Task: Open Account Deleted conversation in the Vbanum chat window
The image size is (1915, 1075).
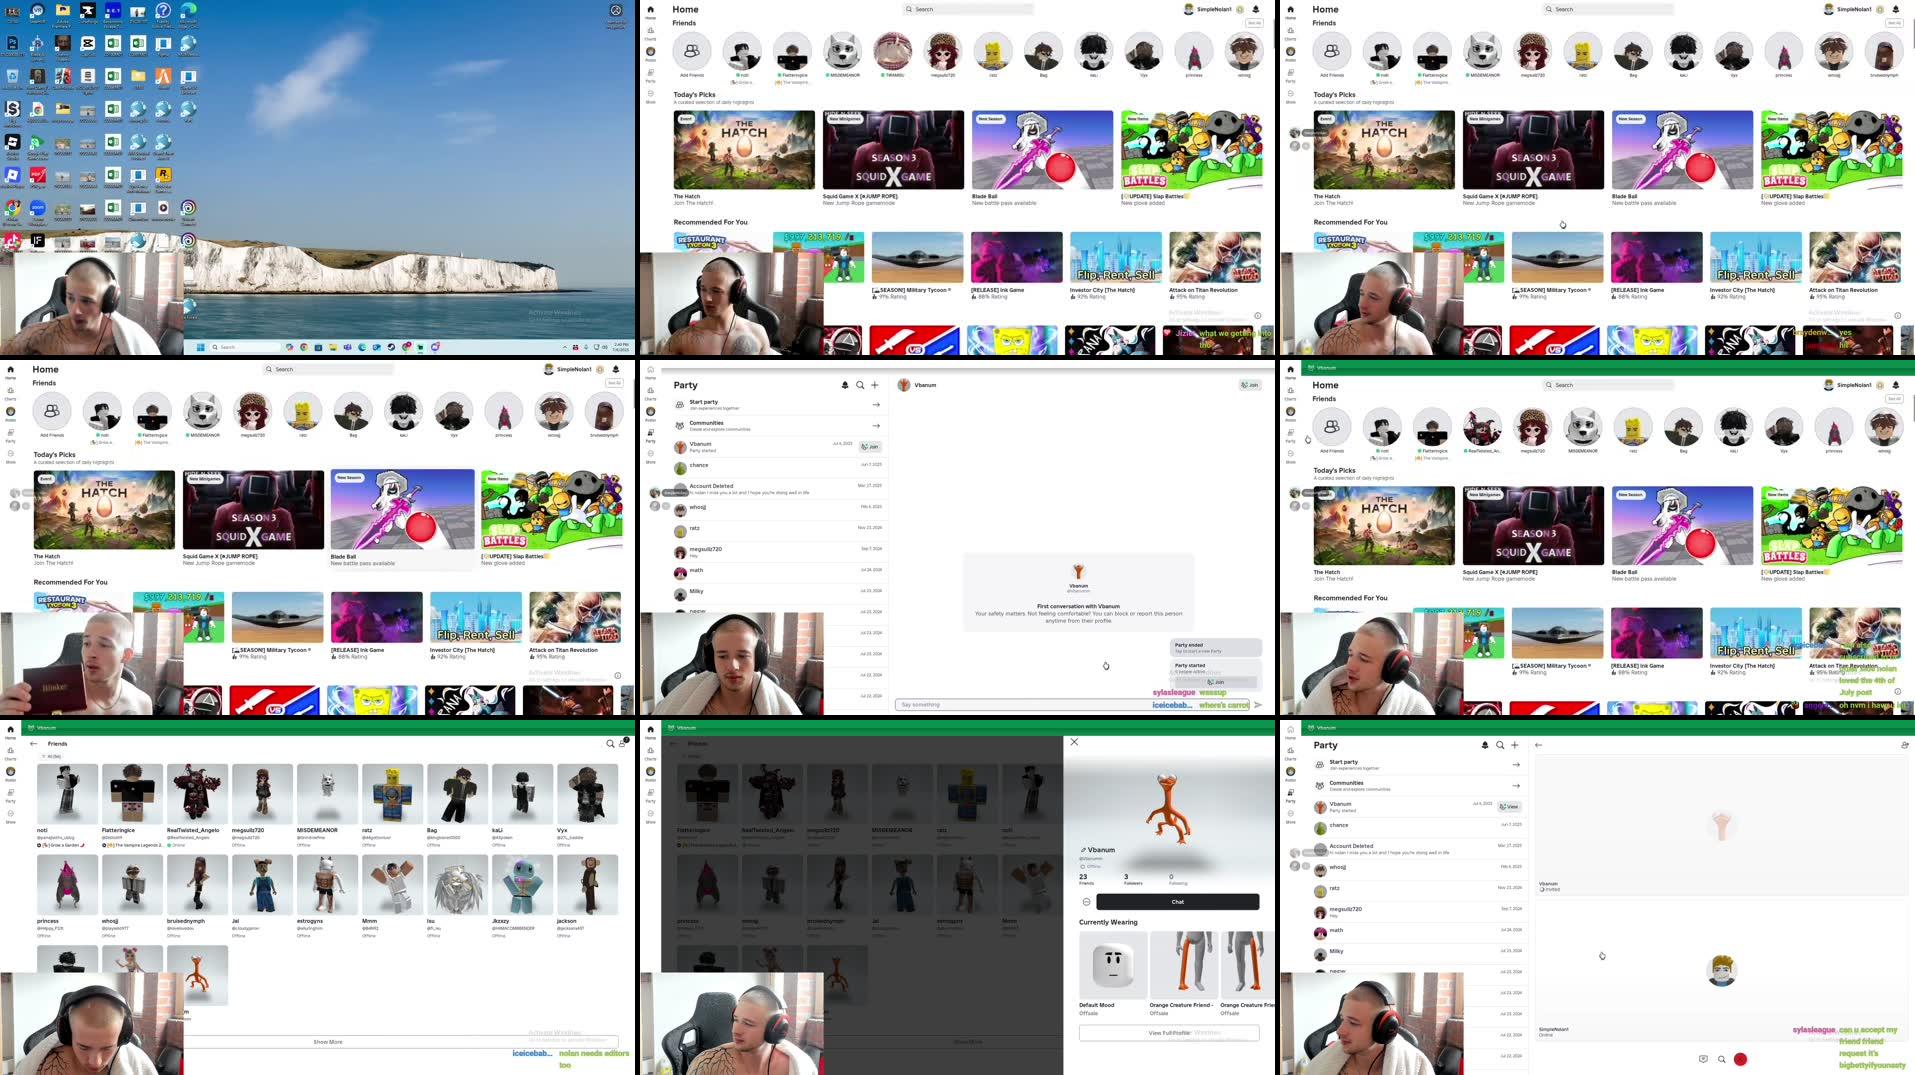Action: coord(778,488)
